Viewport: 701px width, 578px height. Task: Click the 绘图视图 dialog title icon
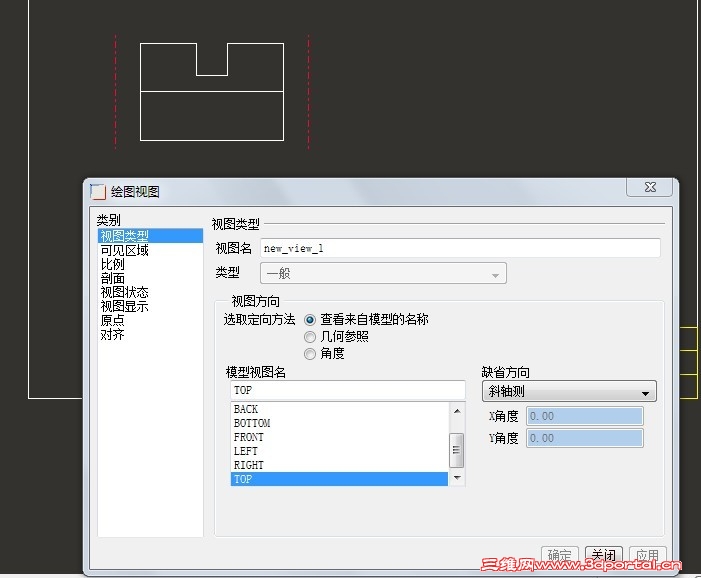97,192
